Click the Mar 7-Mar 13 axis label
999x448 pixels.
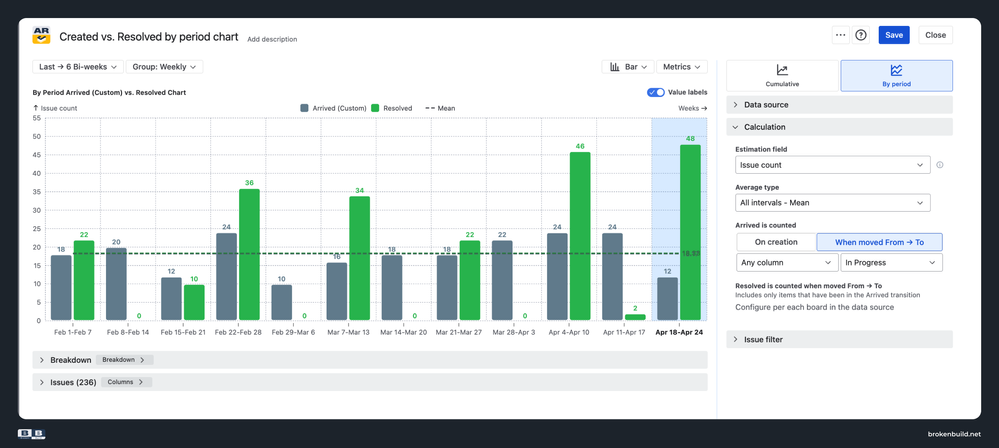pyautogui.click(x=348, y=333)
